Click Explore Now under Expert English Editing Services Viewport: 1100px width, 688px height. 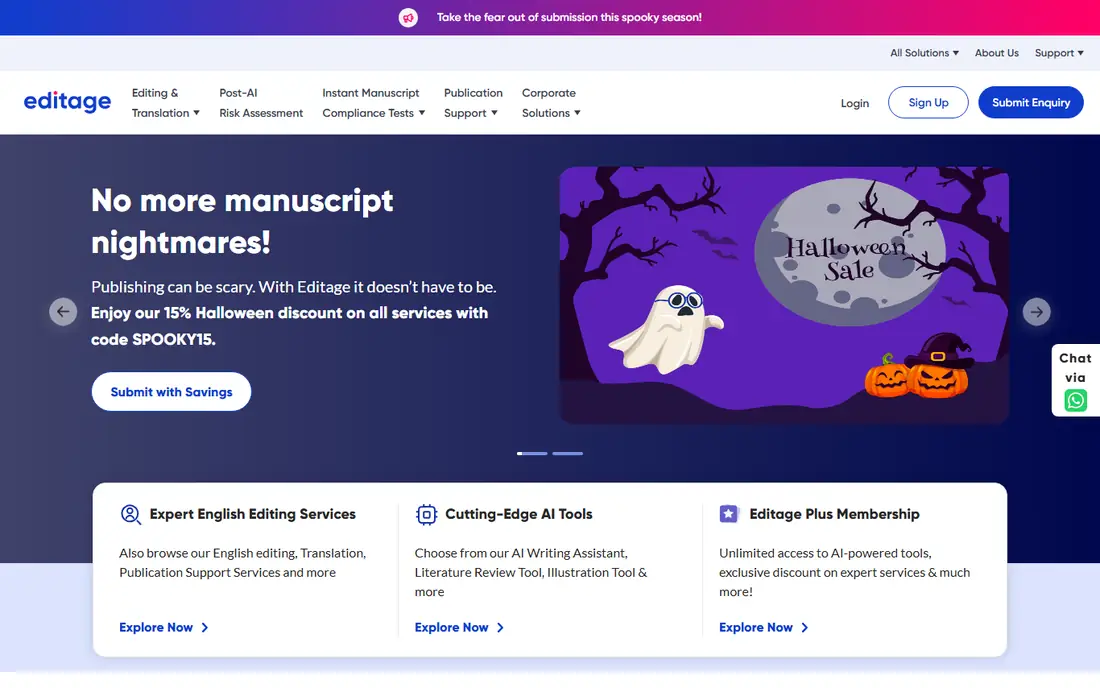[x=156, y=628]
